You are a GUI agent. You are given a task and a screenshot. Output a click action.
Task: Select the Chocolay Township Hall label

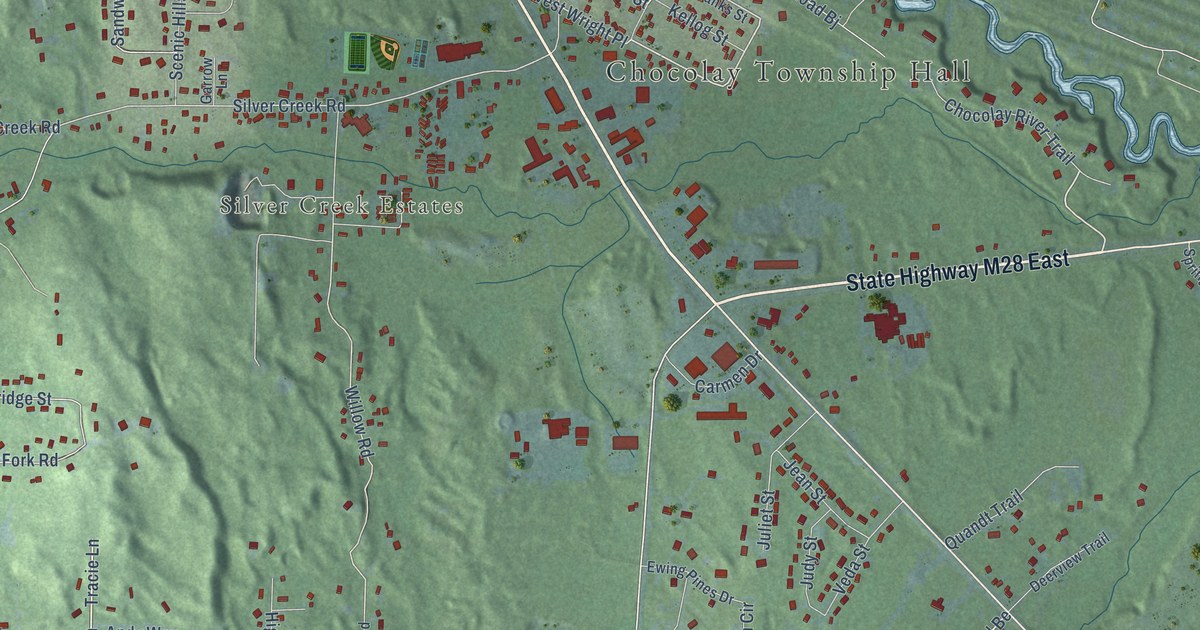point(789,72)
